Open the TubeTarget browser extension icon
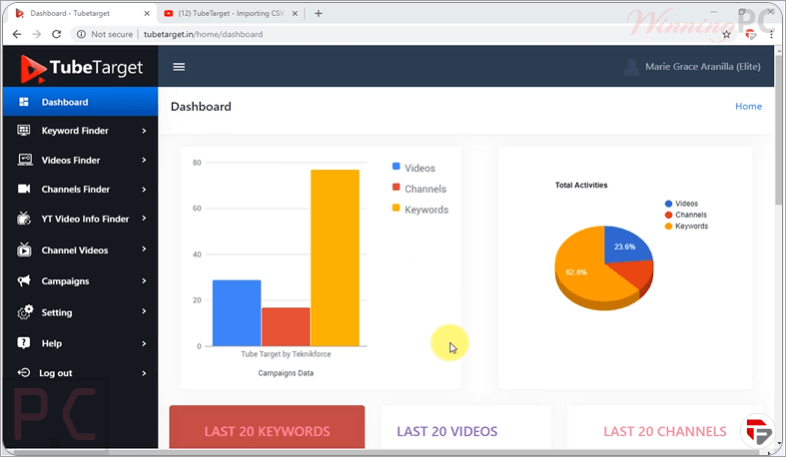 pyautogui.click(x=750, y=35)
